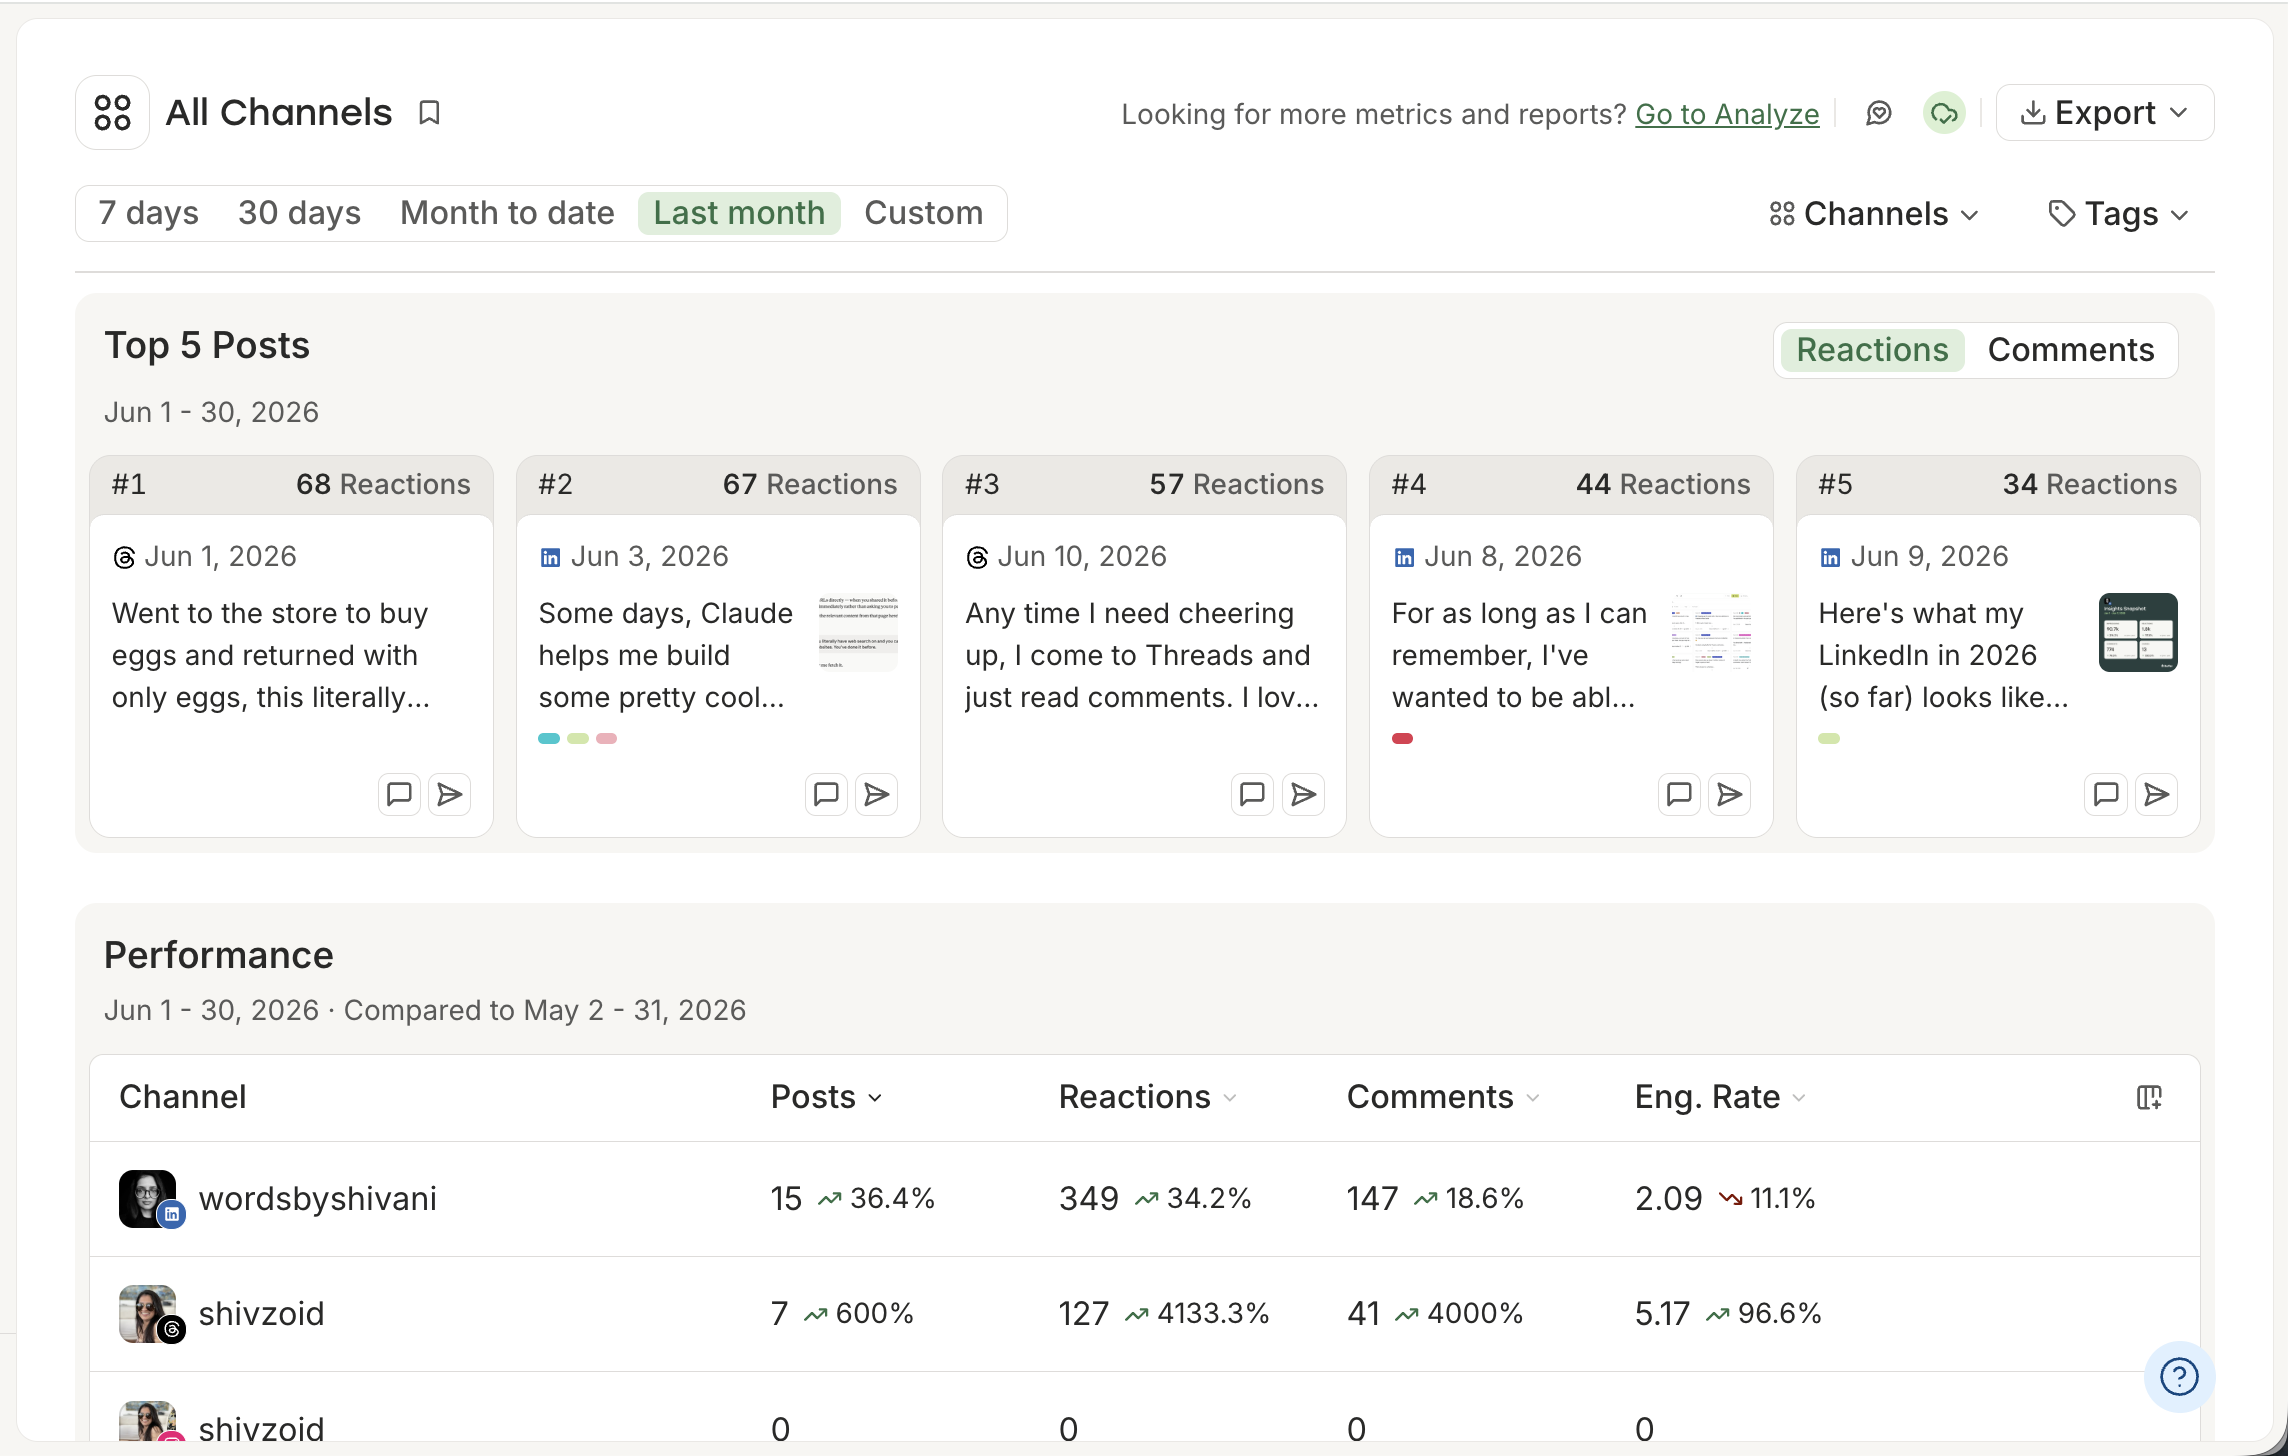The image size is (2288, 1456).
Task: Sort table by Posts column
Action: point(826,1097)
